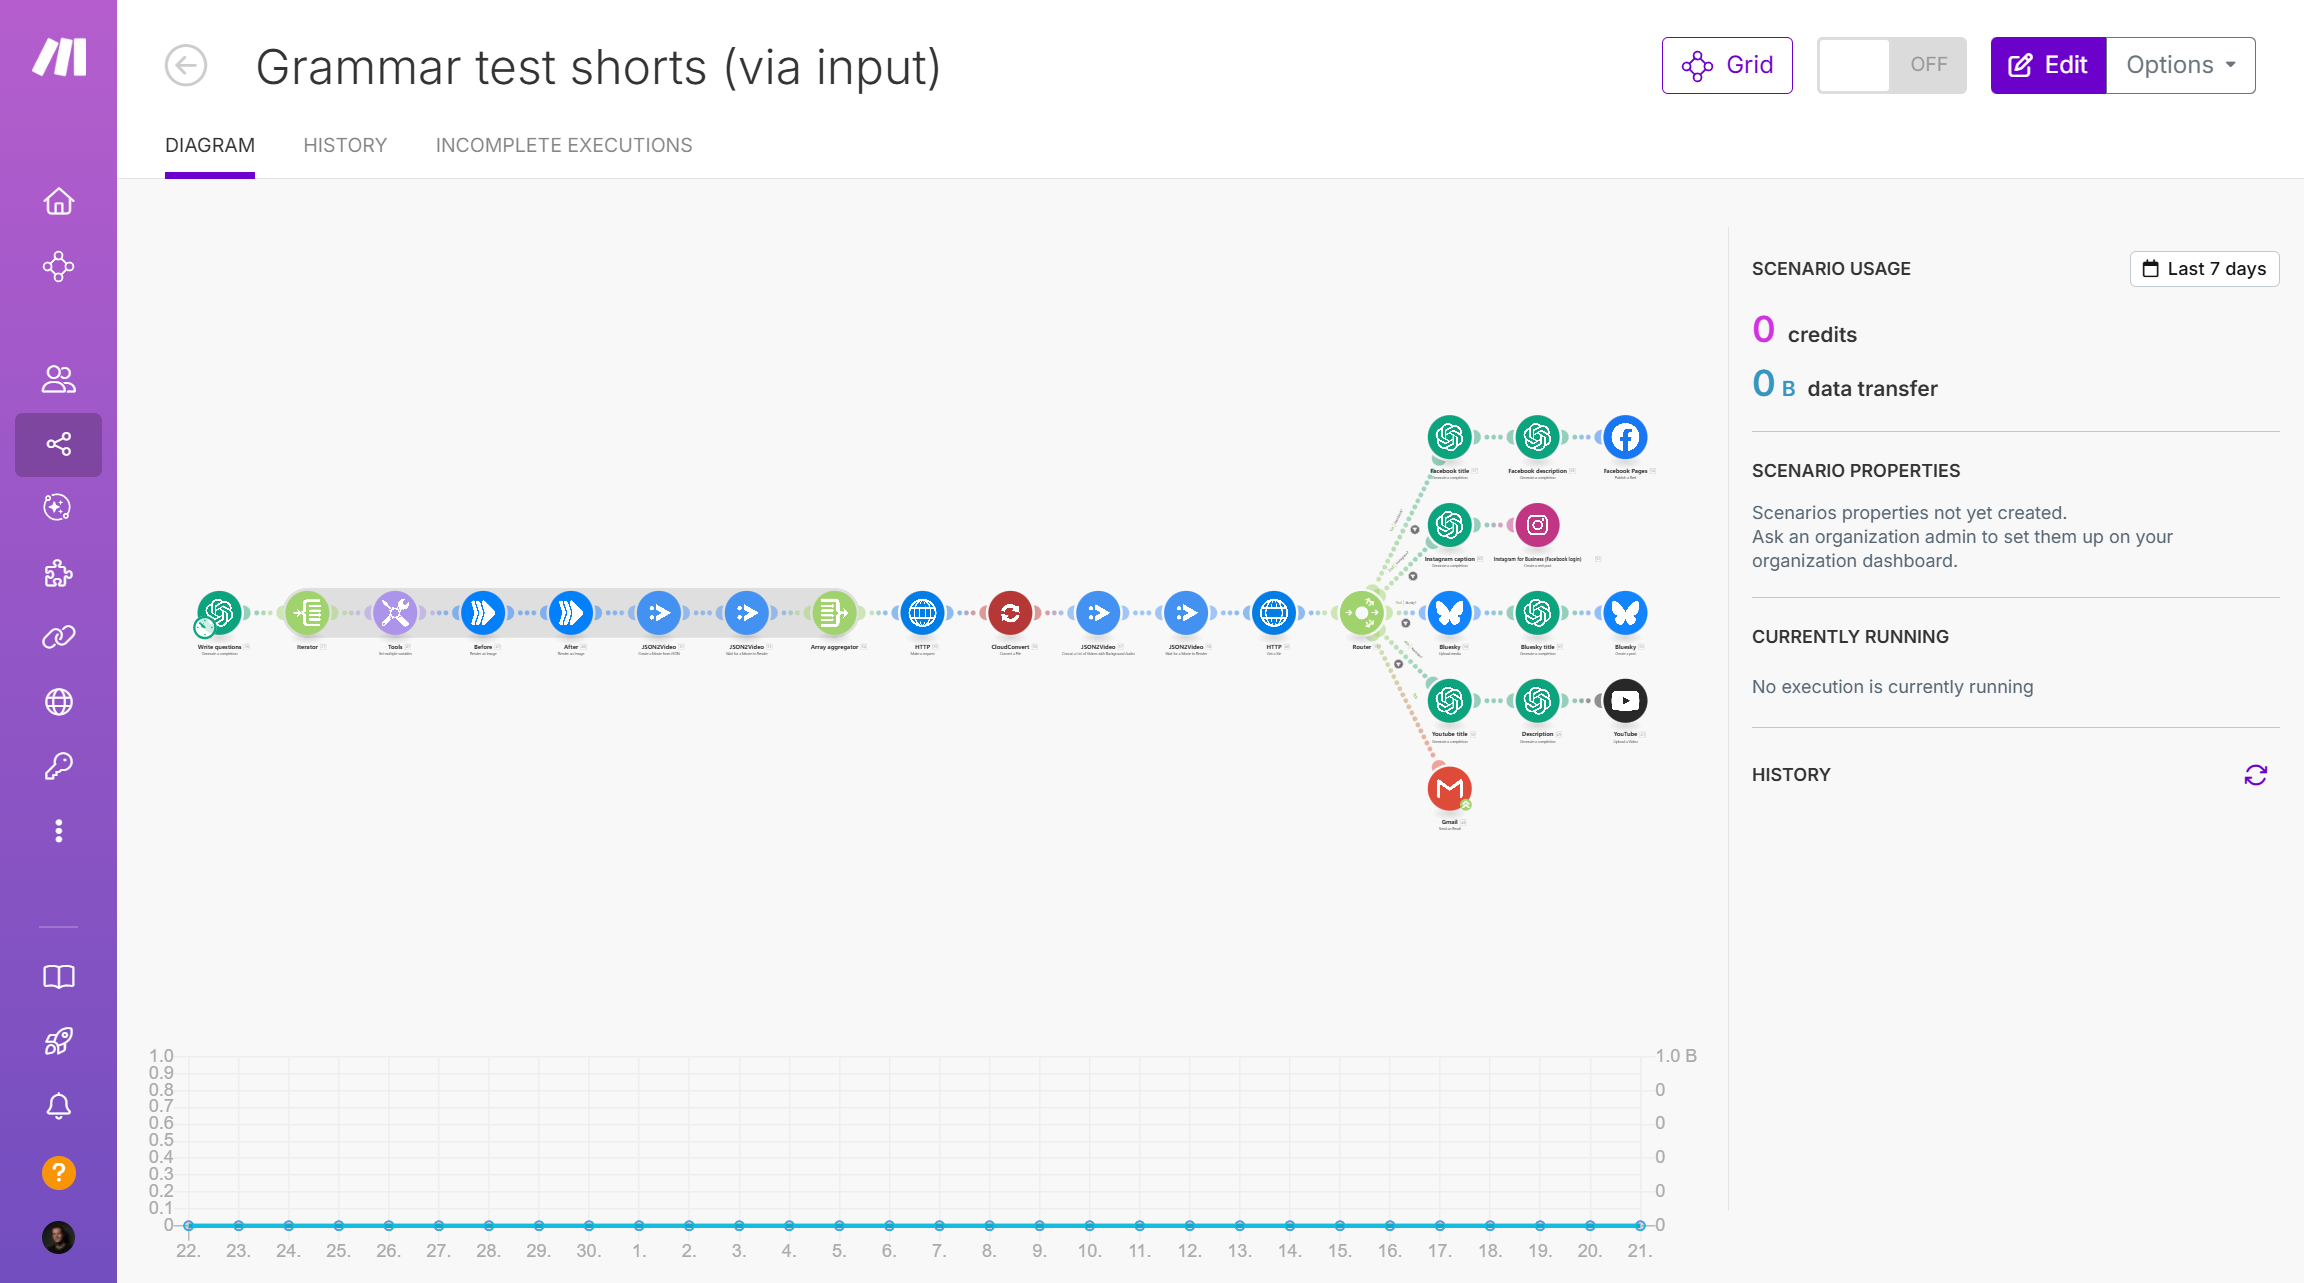The width and height of the screenshot is (2304, 1283).
Task: Expand the Options dropdown
Action: tap(2180, 65)
